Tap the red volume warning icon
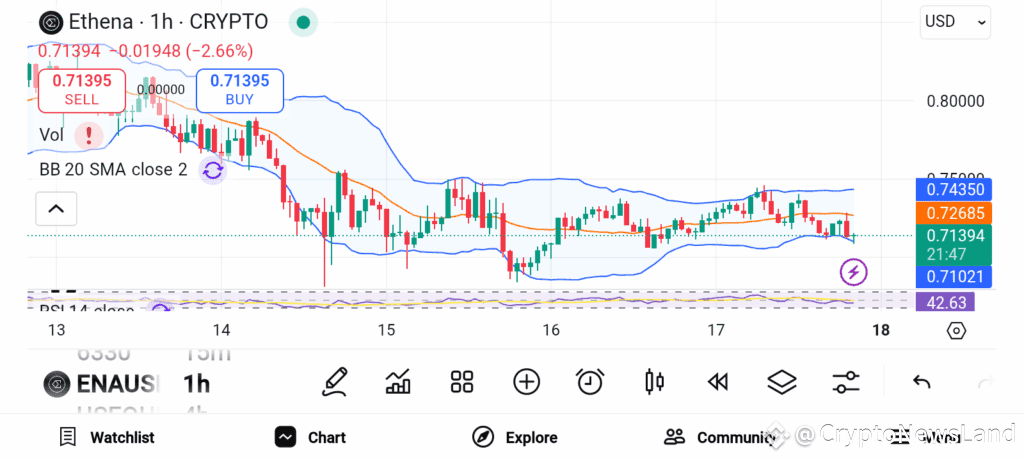The image size is (1024, 461). click(x=88, y=135)
